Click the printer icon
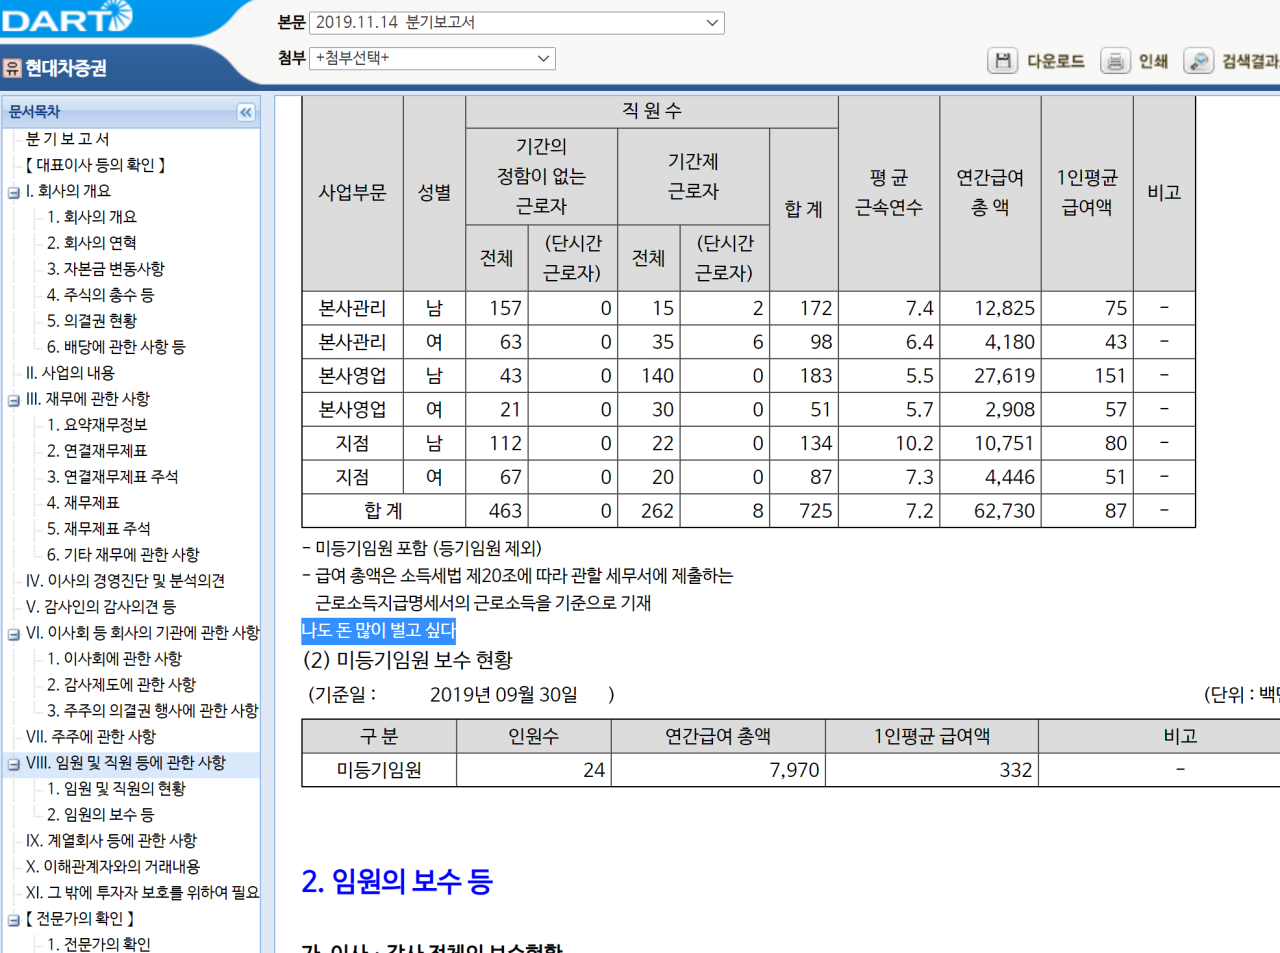The image size is (1280, 953). coord(1115,61)
